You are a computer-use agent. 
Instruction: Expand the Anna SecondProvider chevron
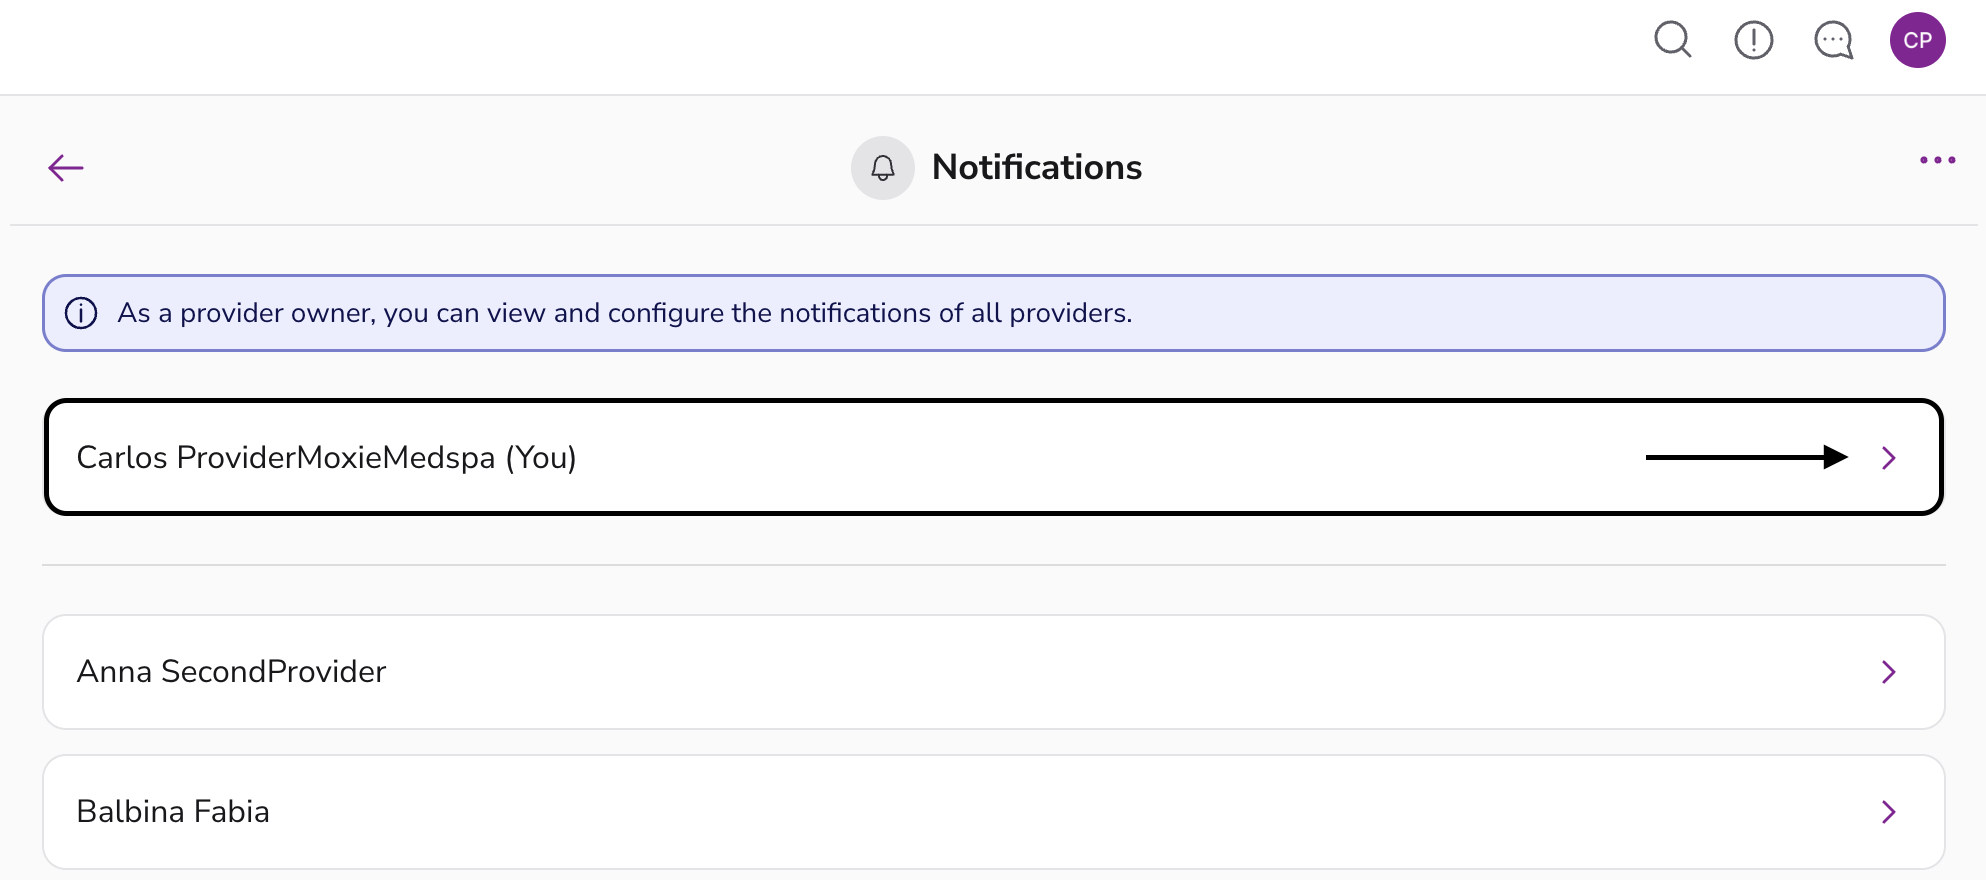[1888, 672]
